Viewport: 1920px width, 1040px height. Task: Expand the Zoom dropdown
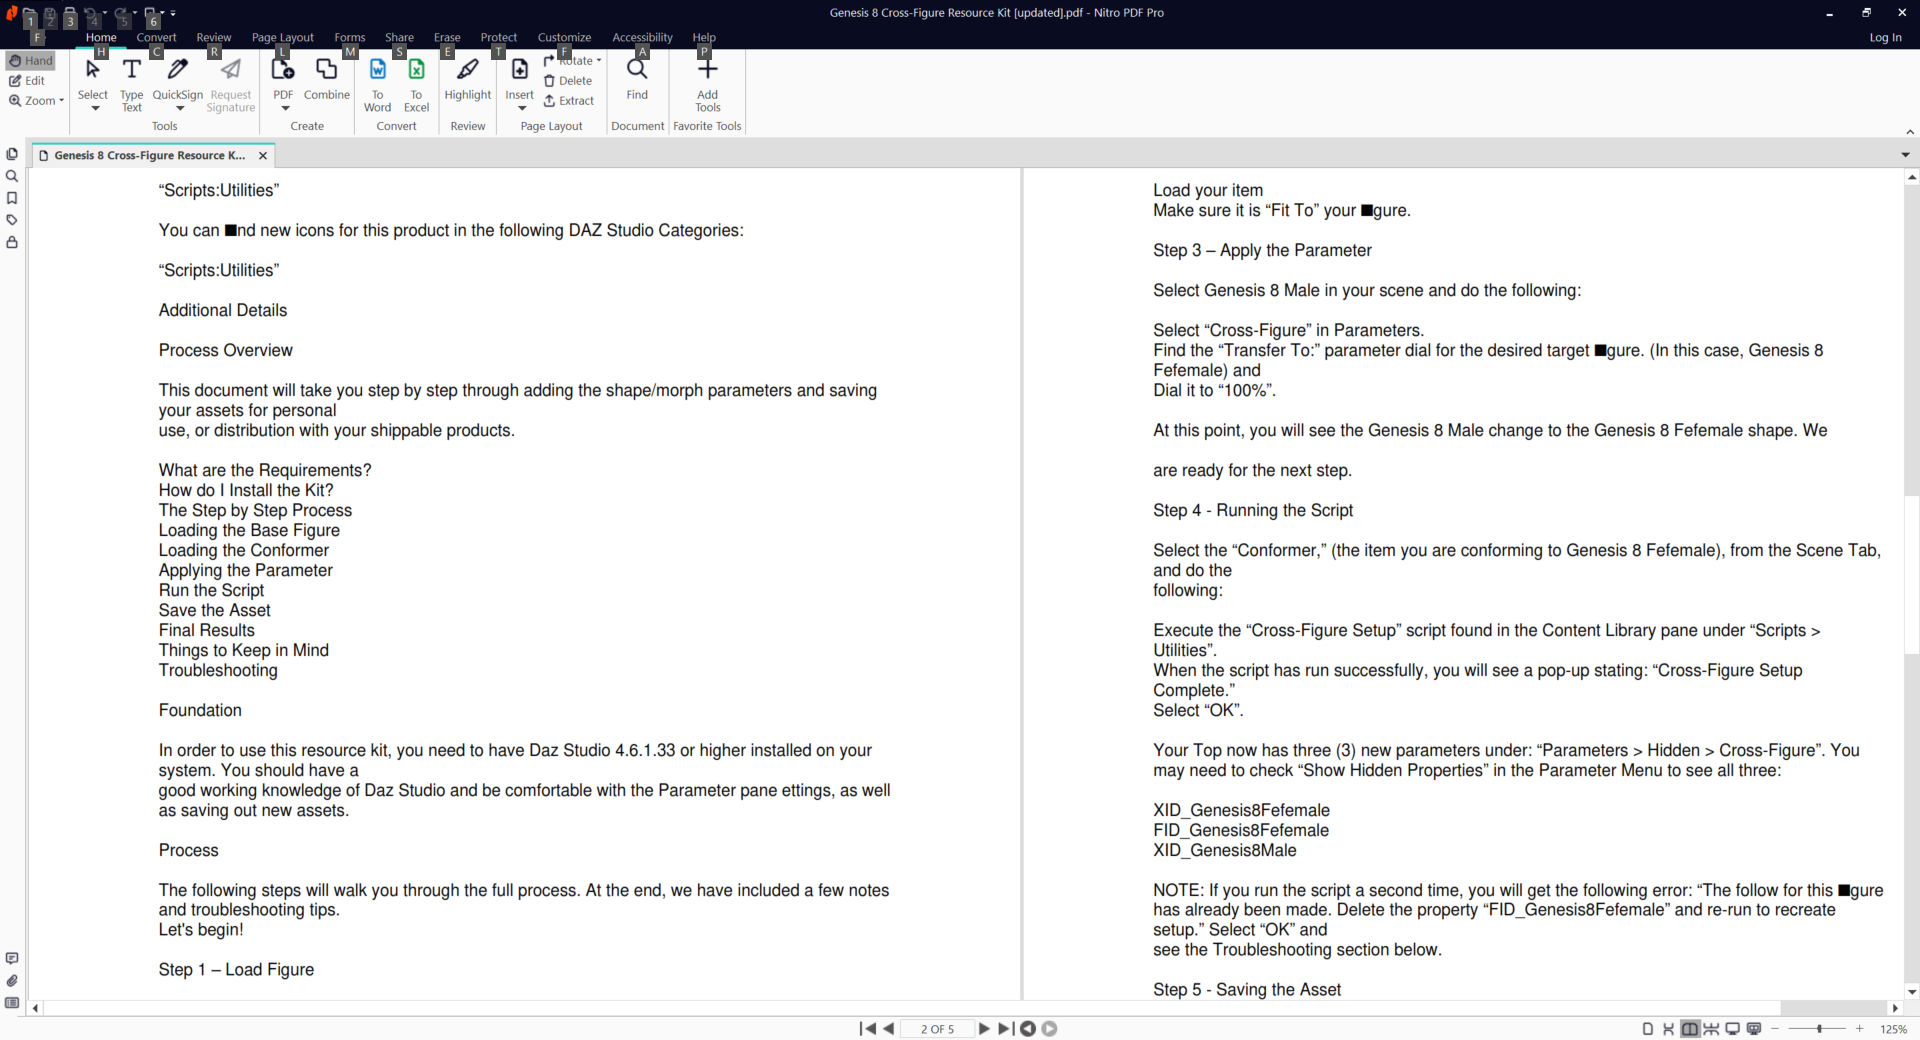(x=37, y=101)
